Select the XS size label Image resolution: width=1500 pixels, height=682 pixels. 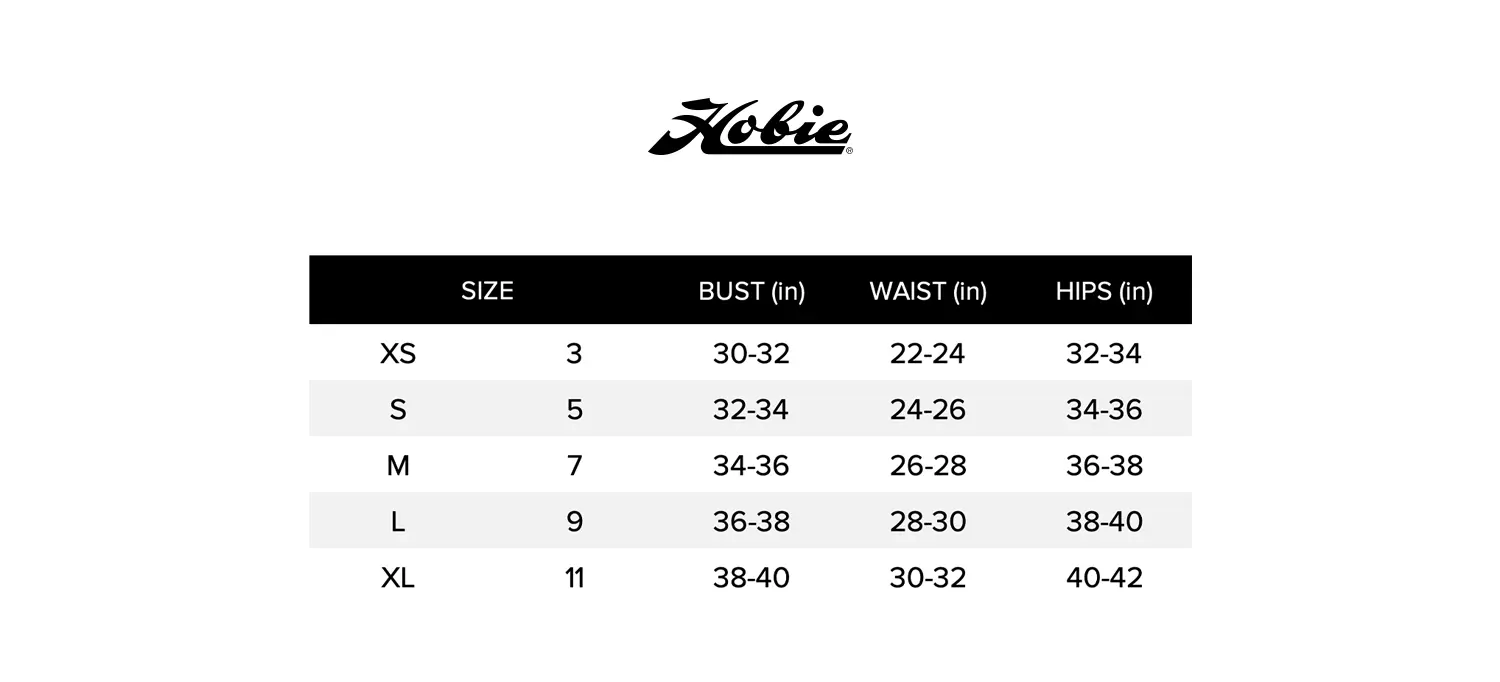click(398, 354)
